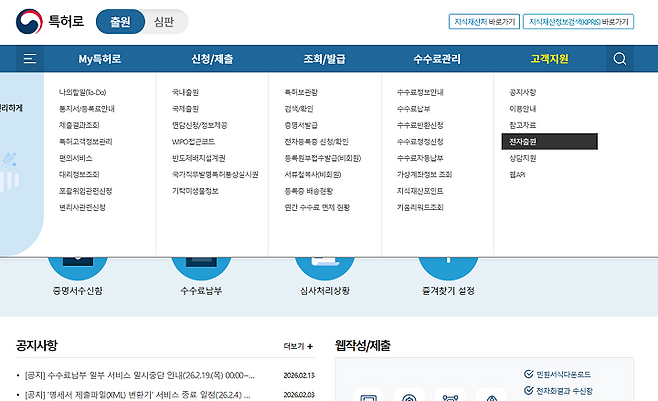The width and height of the screenshot is (658, 401).
Task: Open the 신청/제출 top menu
Action: tap(212, 59)
